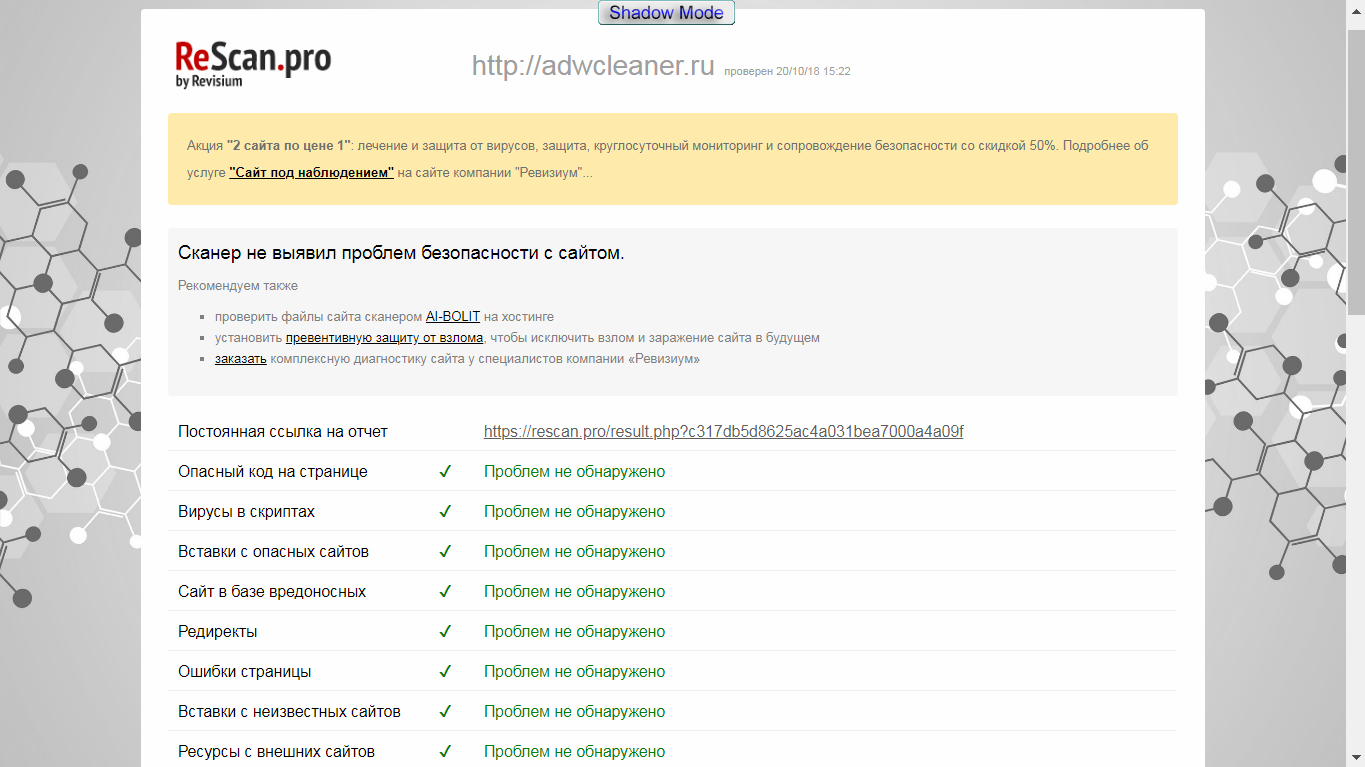Click the ReScan.pro logo
1365x767 pixels.
coord(252,64)
